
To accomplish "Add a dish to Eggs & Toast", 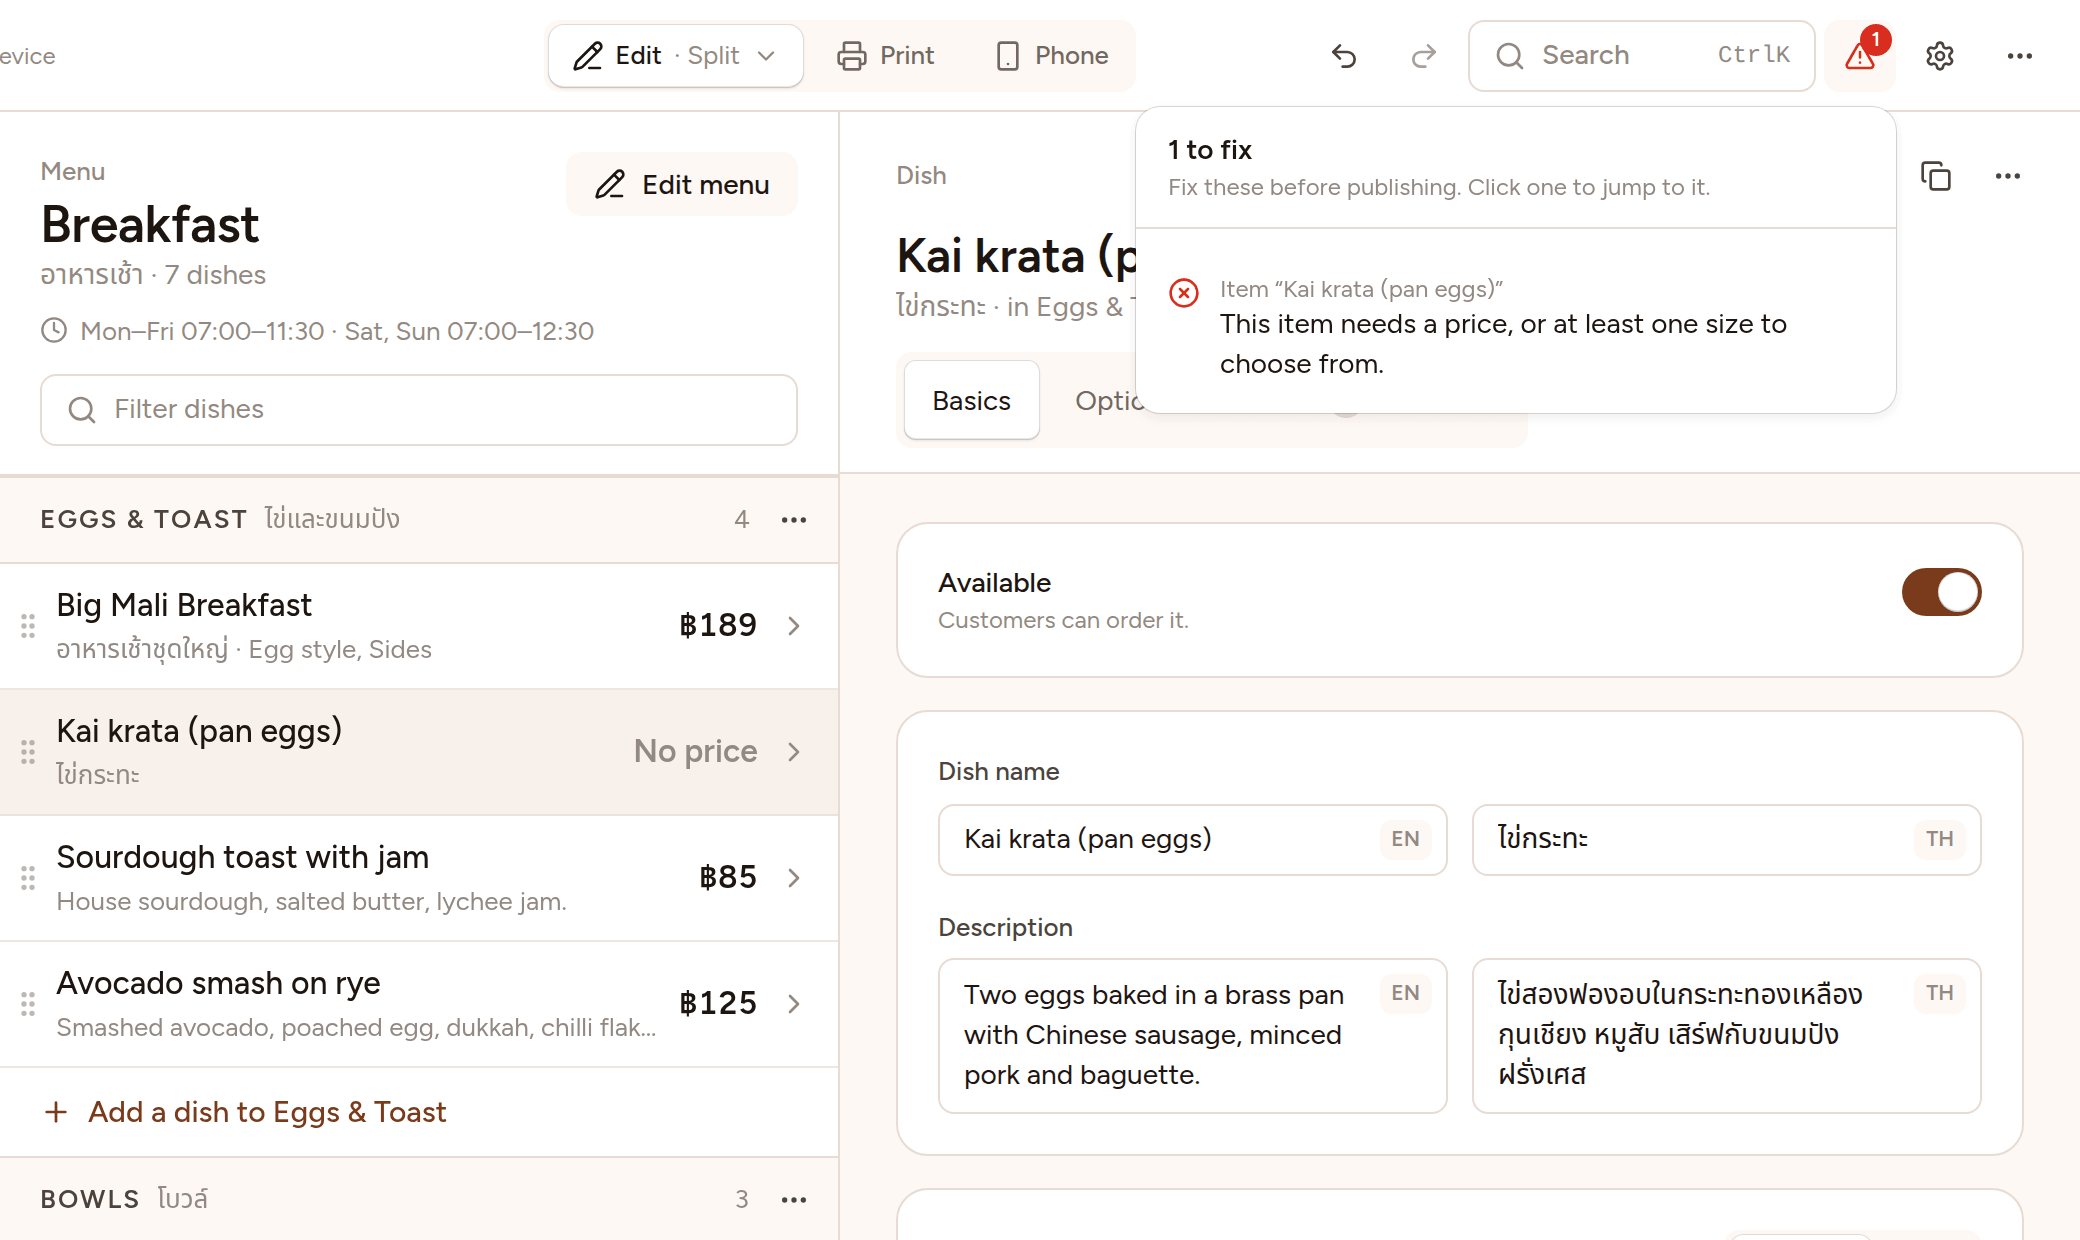I will pos(246,1112).
